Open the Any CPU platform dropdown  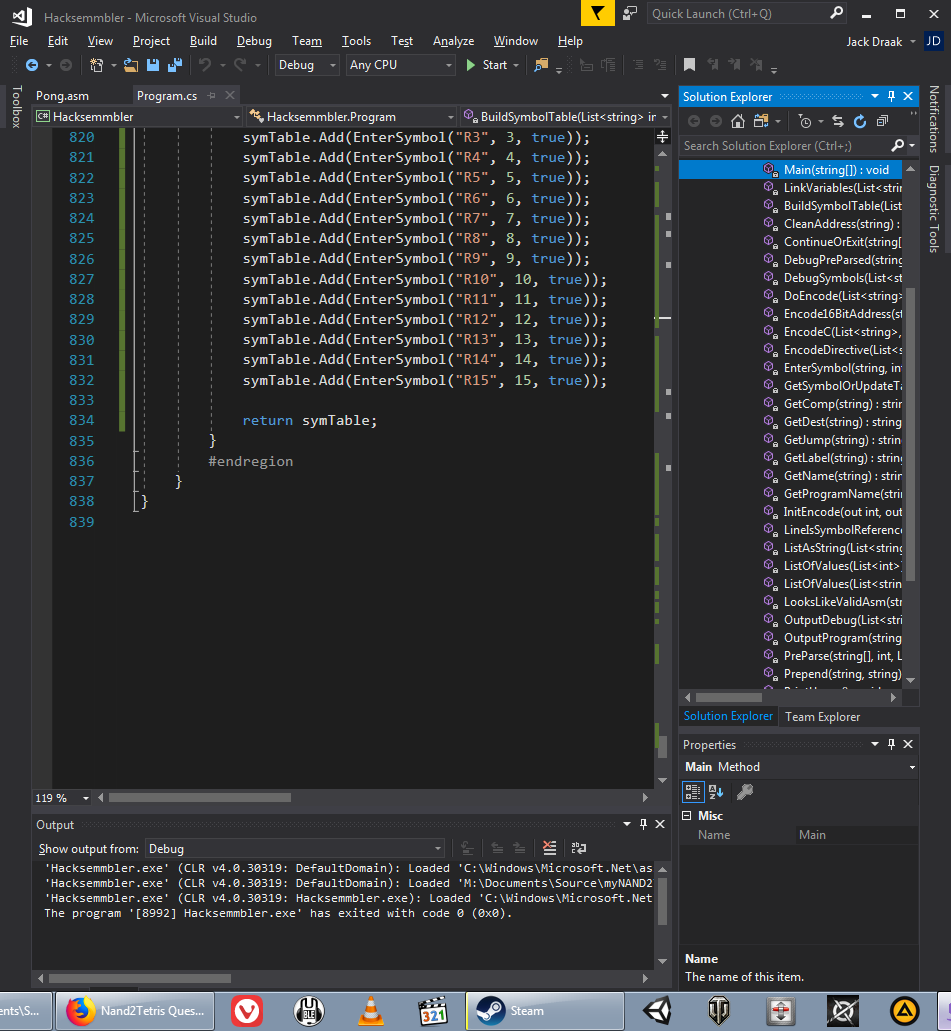(400, 65)
